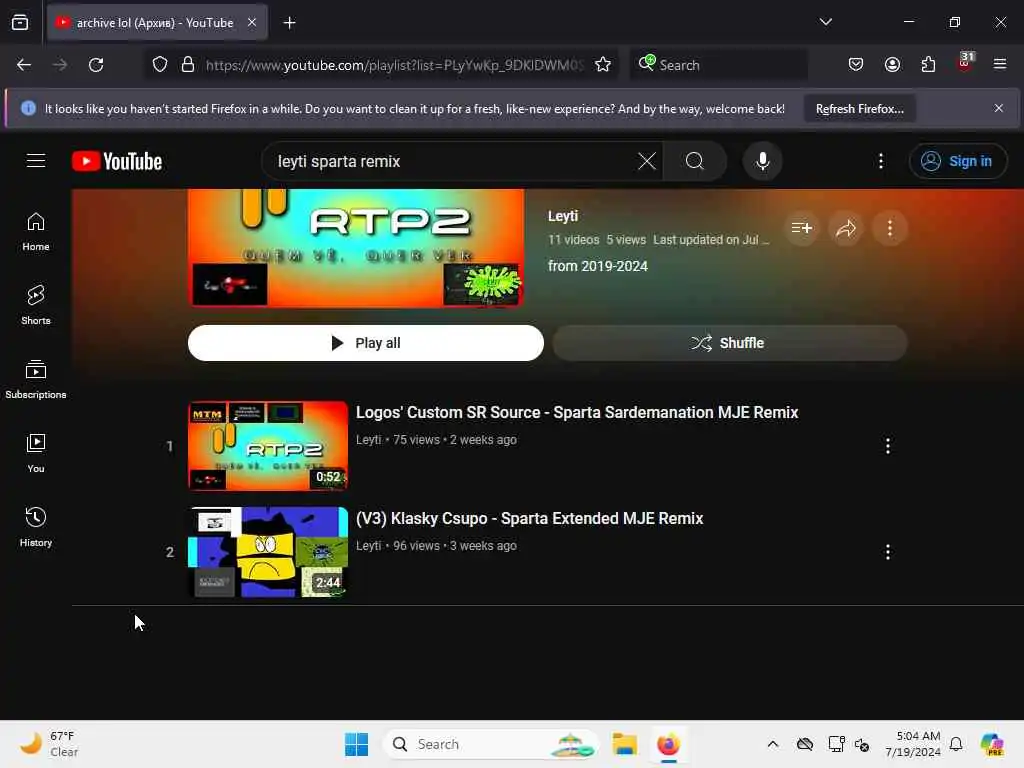Screen dimensions: 1024x768
Task: Open Firefox extensions puzzle icon
Action: tap(929, 65)
